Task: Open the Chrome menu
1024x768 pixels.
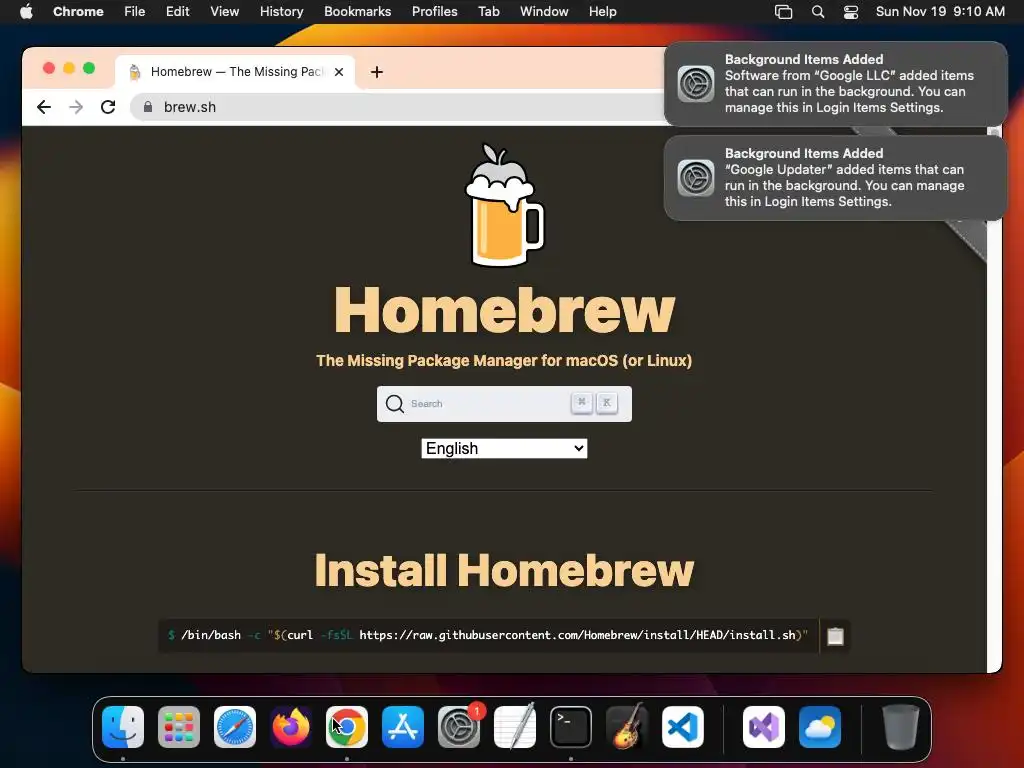Action: (78, 11)
